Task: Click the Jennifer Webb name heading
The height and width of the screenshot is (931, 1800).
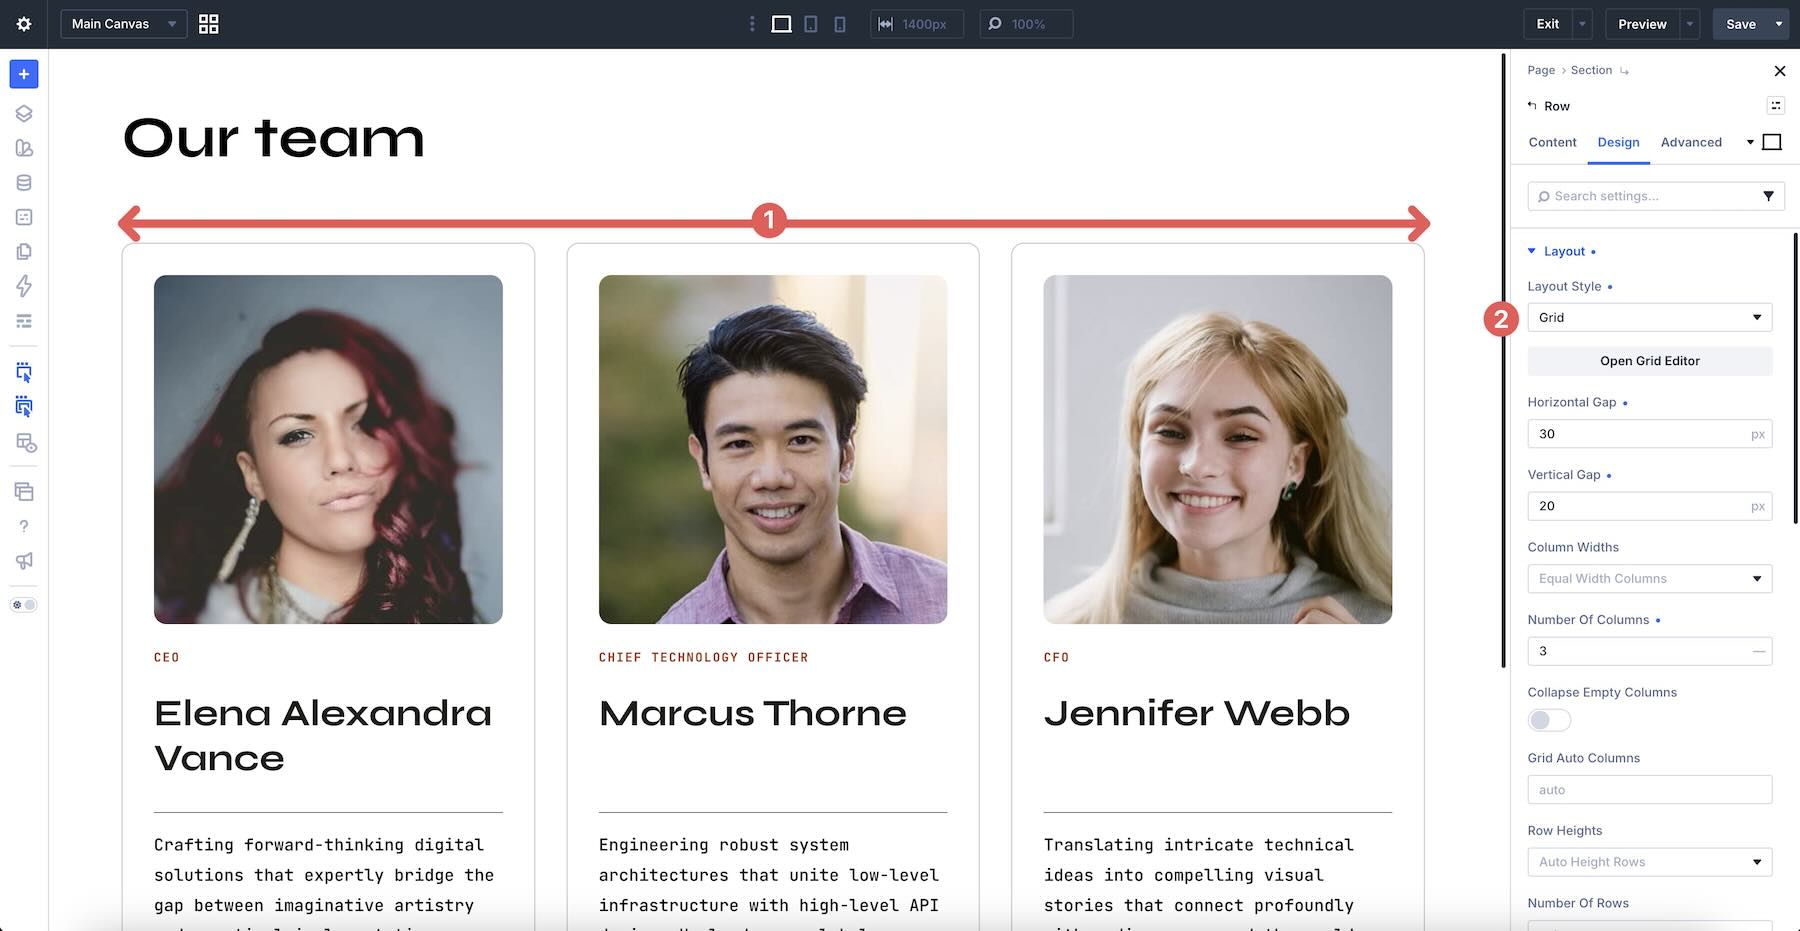Action: (1197, 713)
